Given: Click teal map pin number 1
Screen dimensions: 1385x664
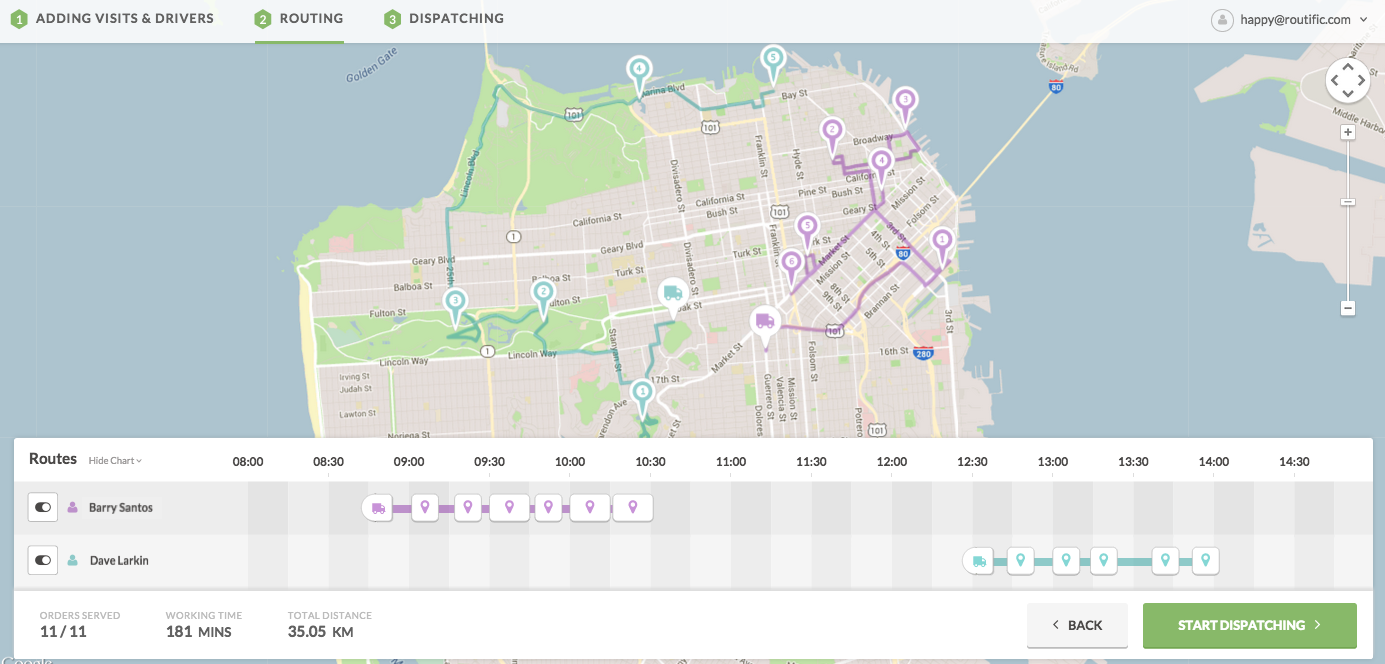Looking at the screenshot, I should 642,397.
